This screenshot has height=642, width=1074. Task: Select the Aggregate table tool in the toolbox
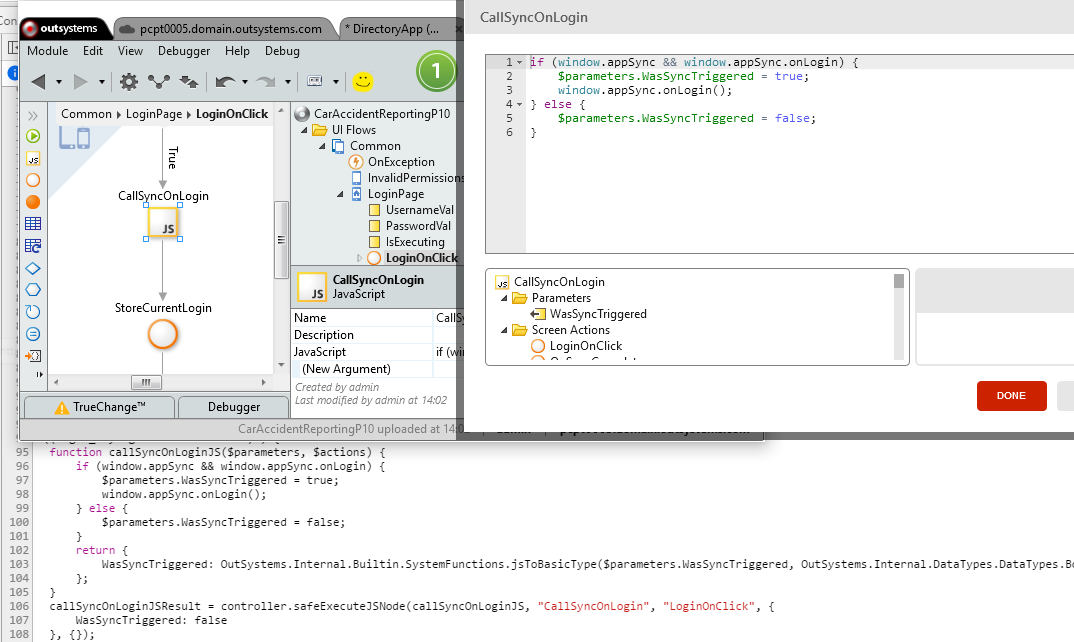click(33, 224)
